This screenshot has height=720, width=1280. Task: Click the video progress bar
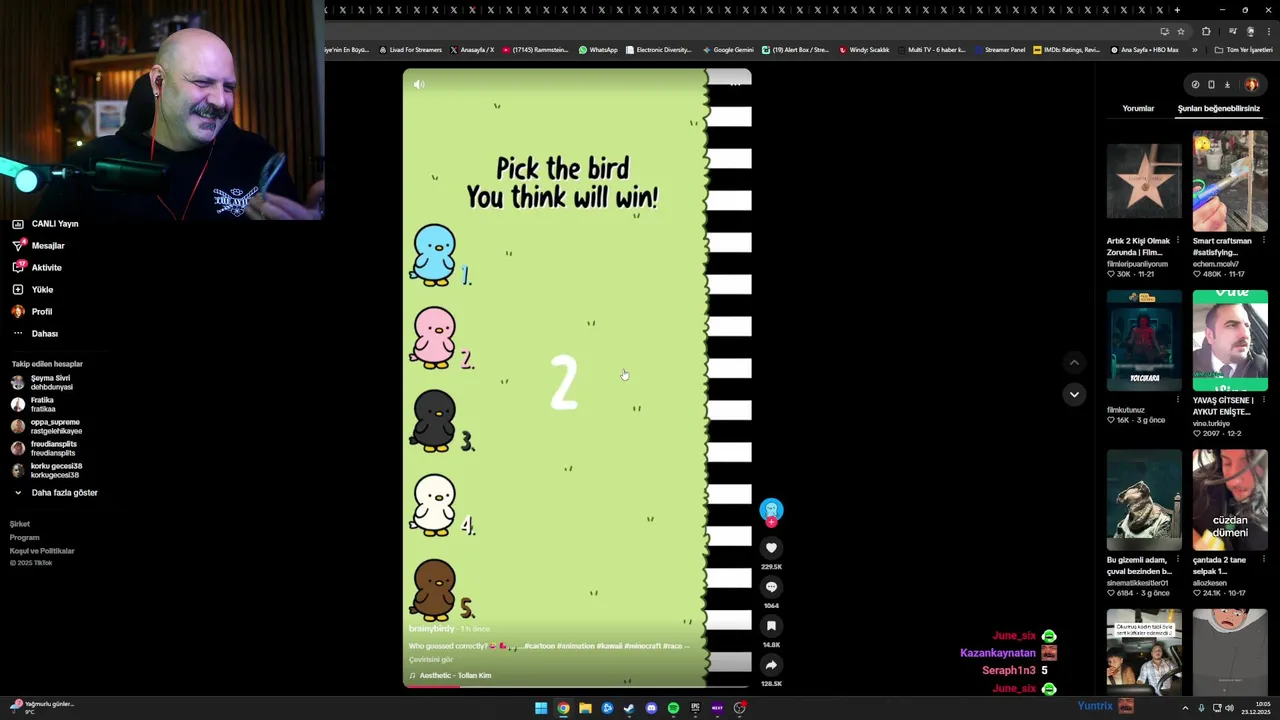click(577, 686)
